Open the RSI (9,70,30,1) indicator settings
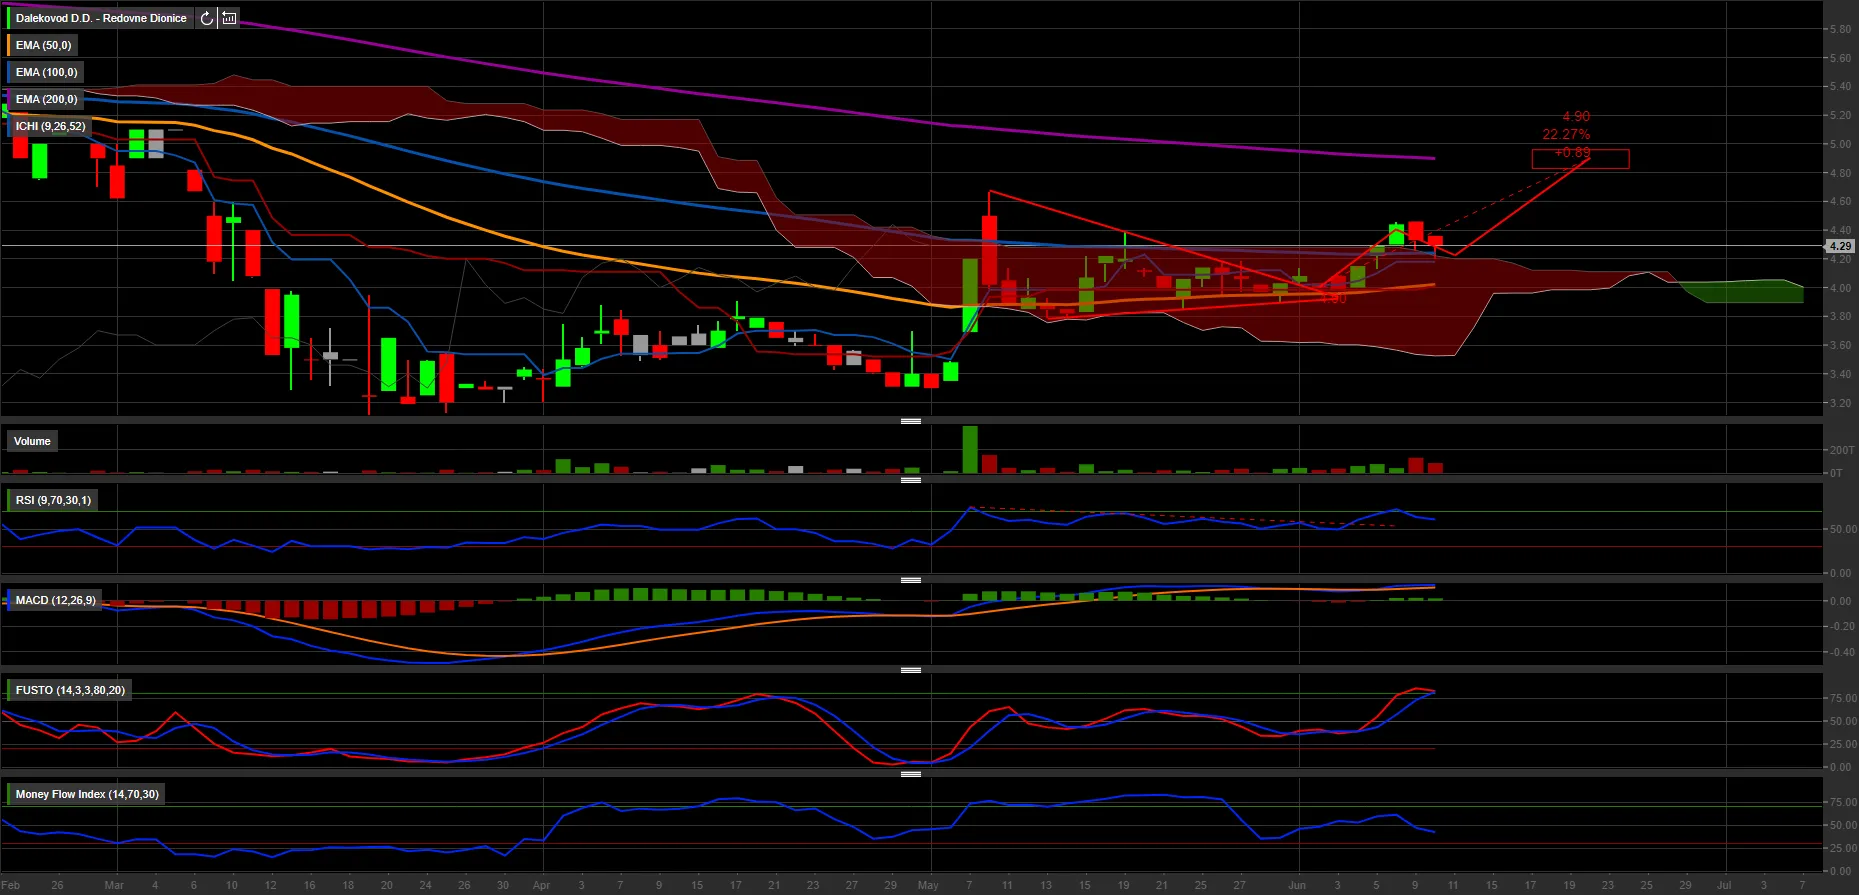The image size is (1859, 895). click(x=53, y=500)
